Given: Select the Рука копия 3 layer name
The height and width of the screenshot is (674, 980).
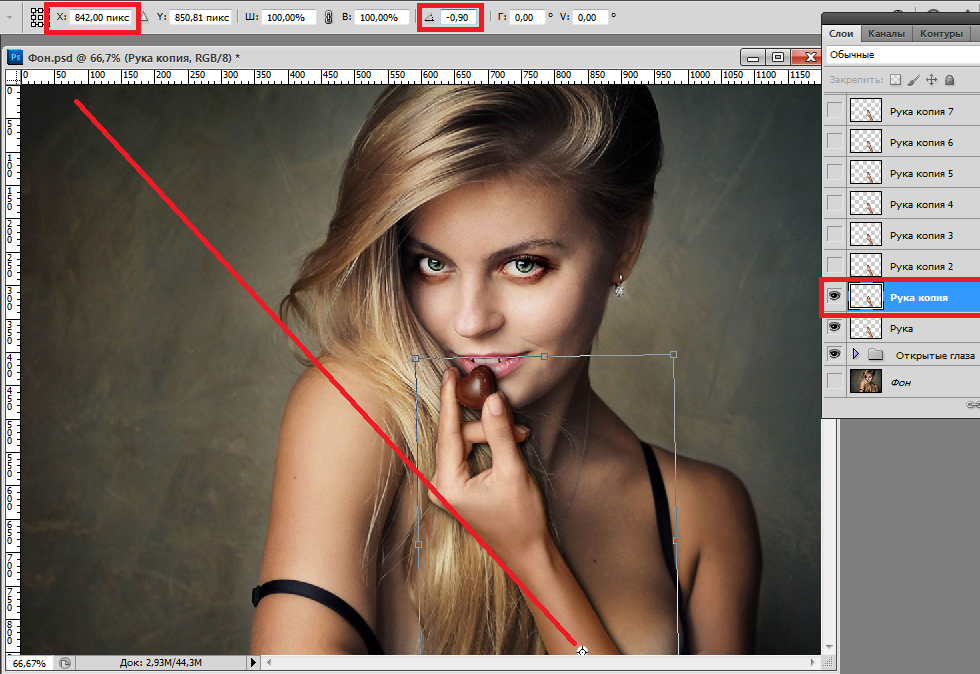Looking at the screenshot, I should coord(921,235).
